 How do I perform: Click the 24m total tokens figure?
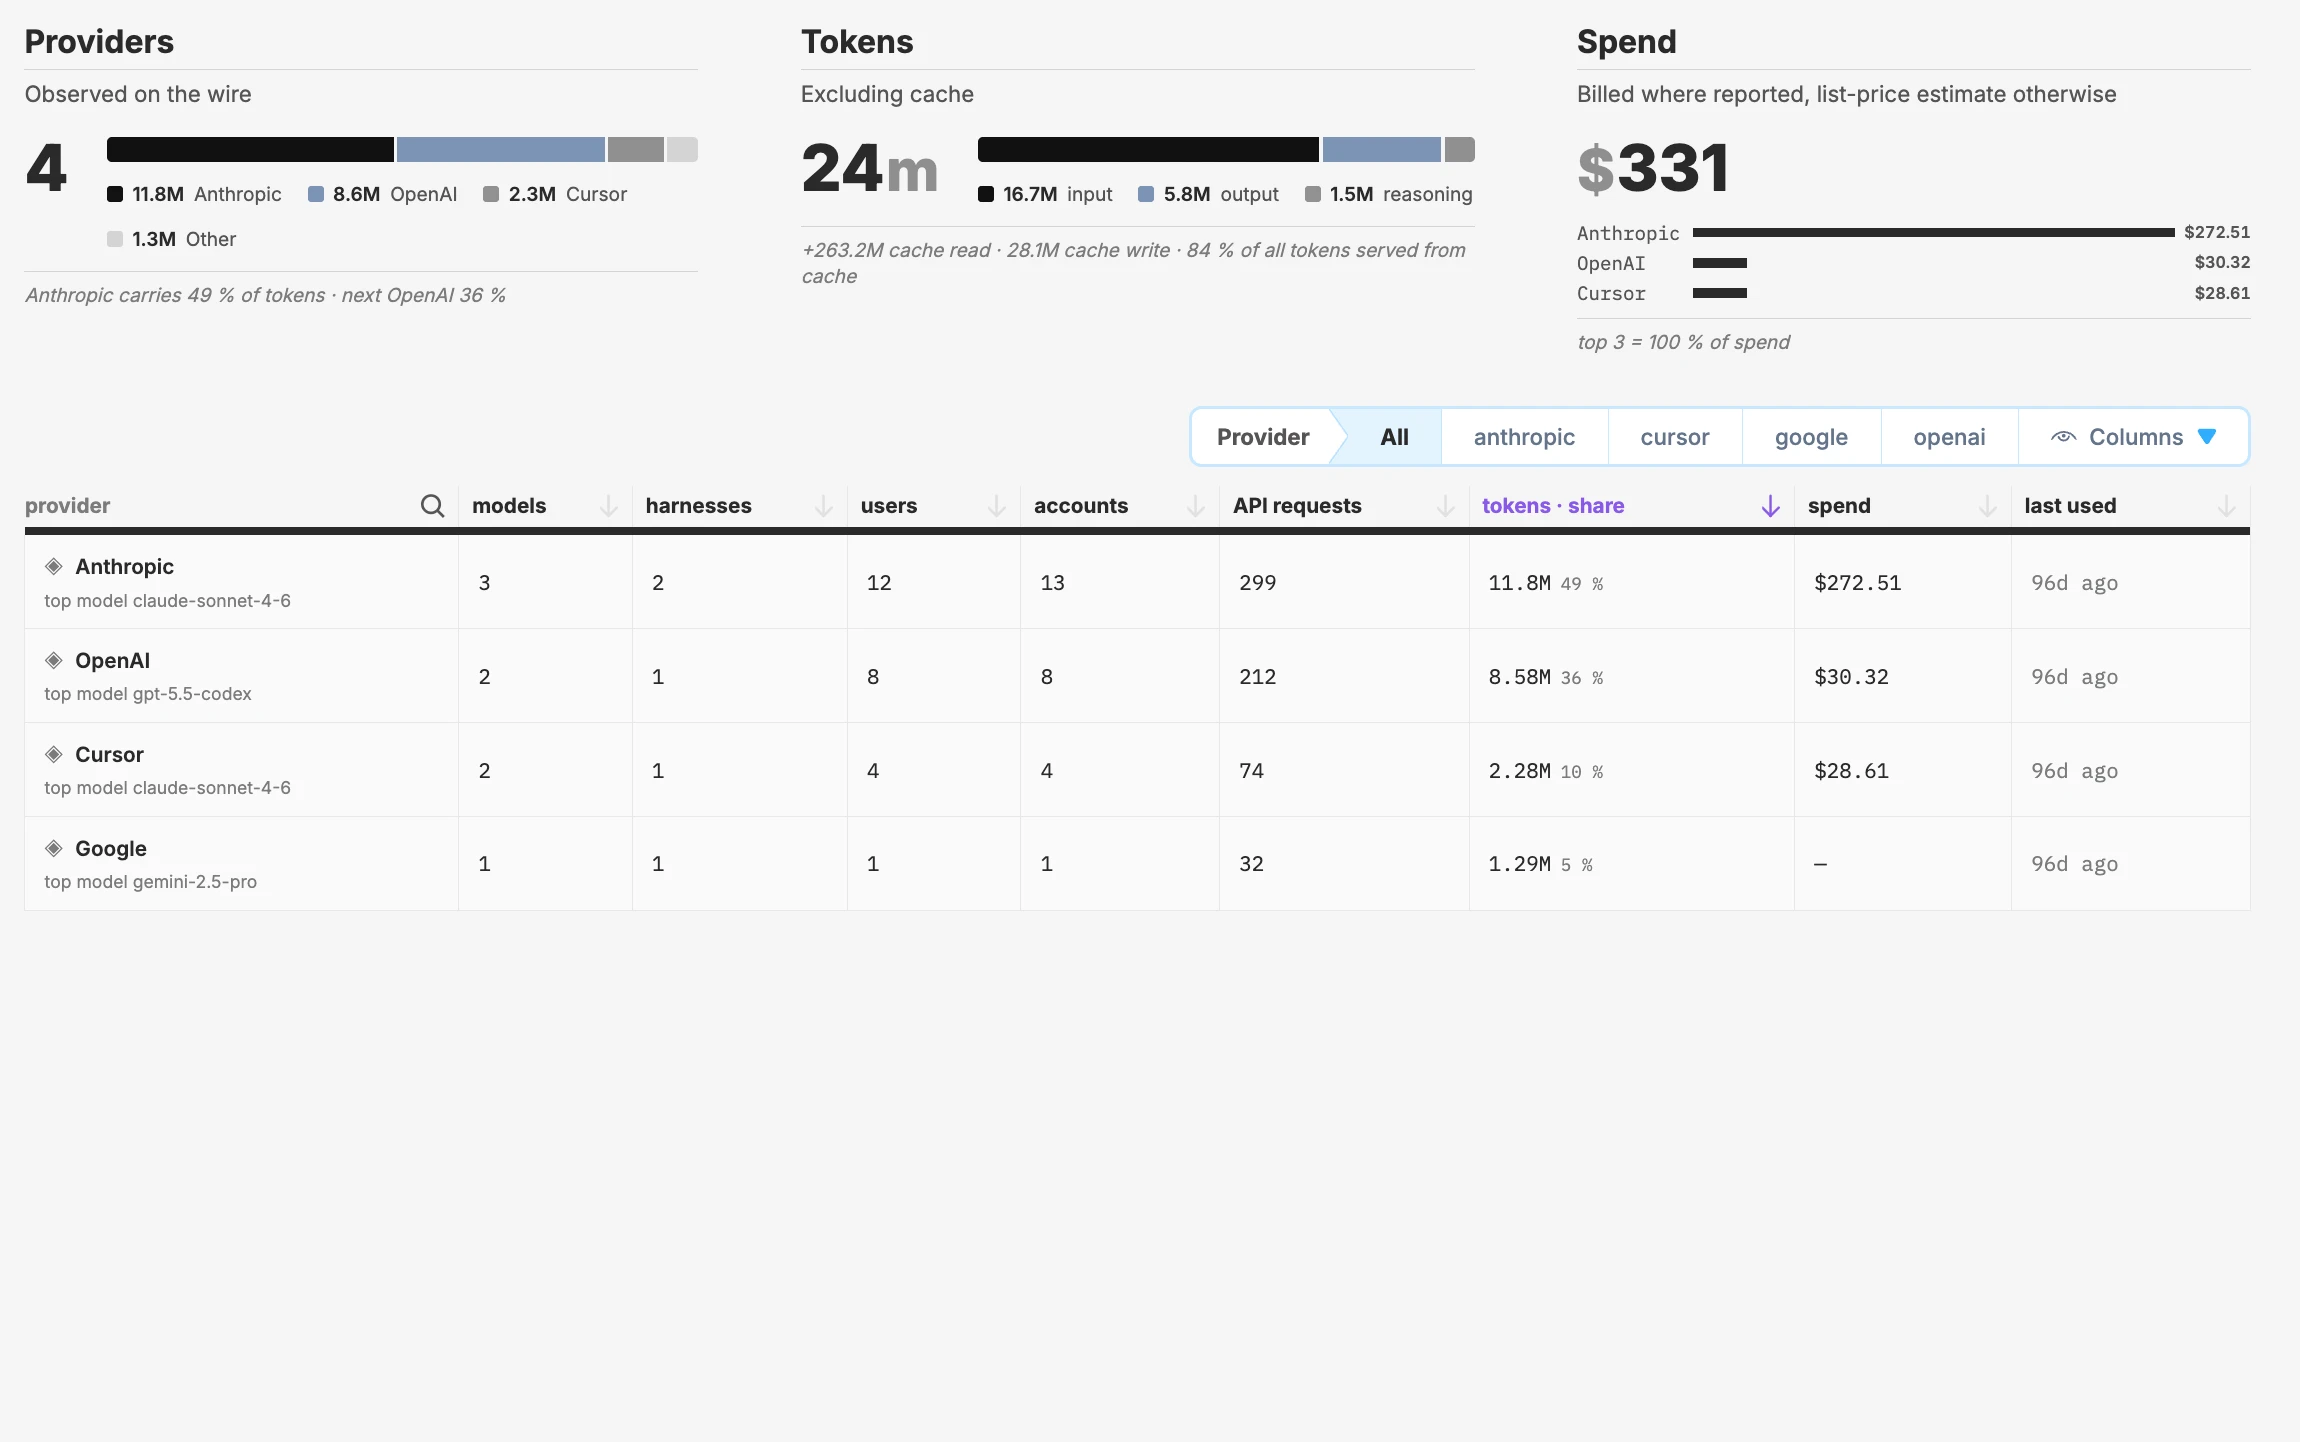(x=869, y=168)
